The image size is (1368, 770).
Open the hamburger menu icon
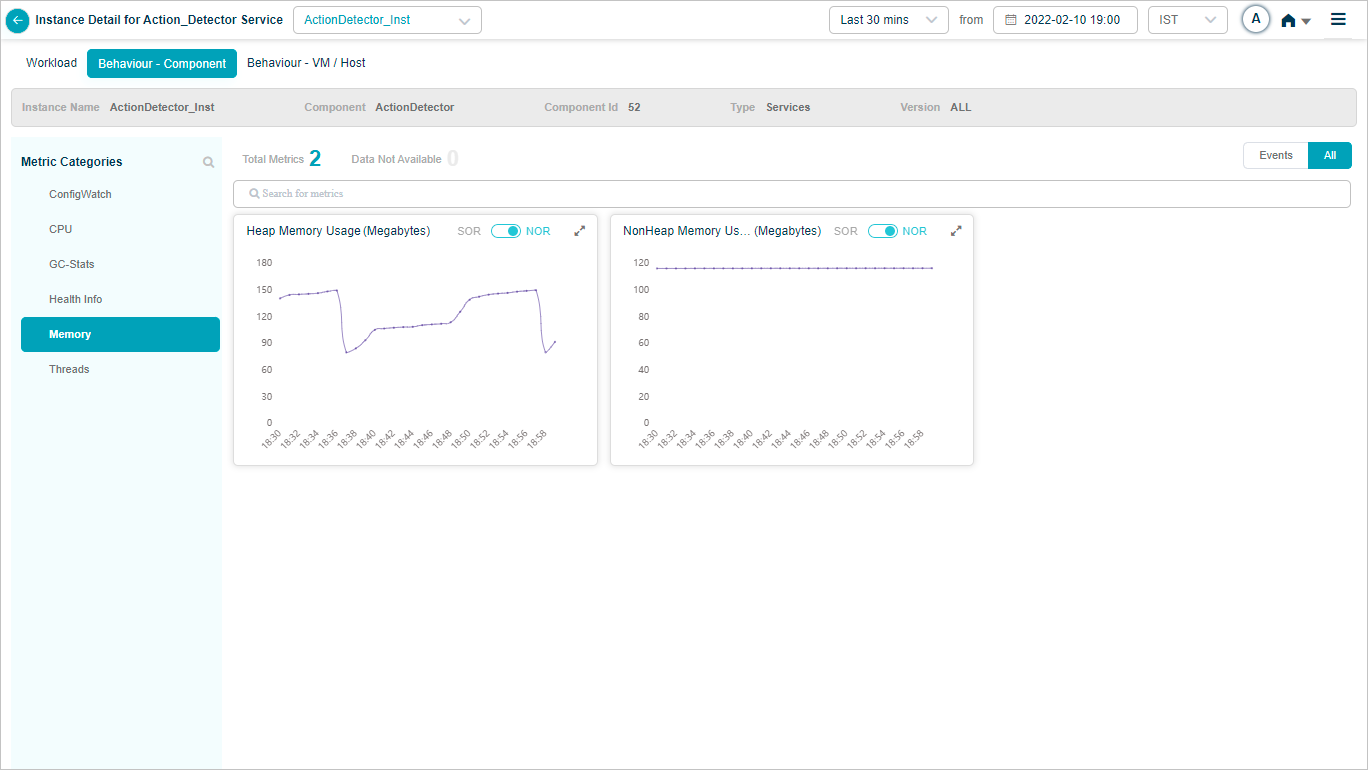(1338, 20)
